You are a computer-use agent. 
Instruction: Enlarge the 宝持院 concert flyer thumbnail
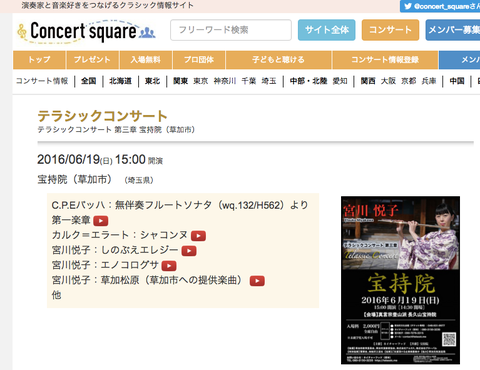[400, 280]
